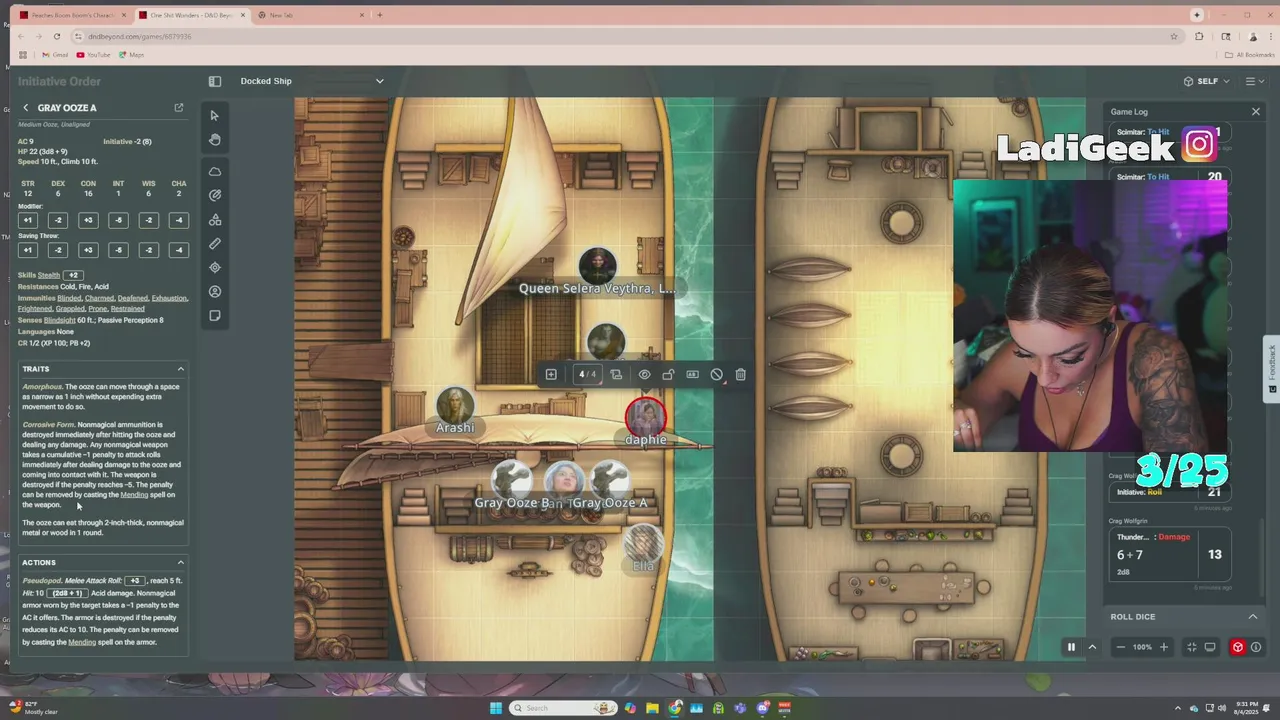Delete selected token trash icon
Screen dimensions: 1280x720
[x=740, y=374]
